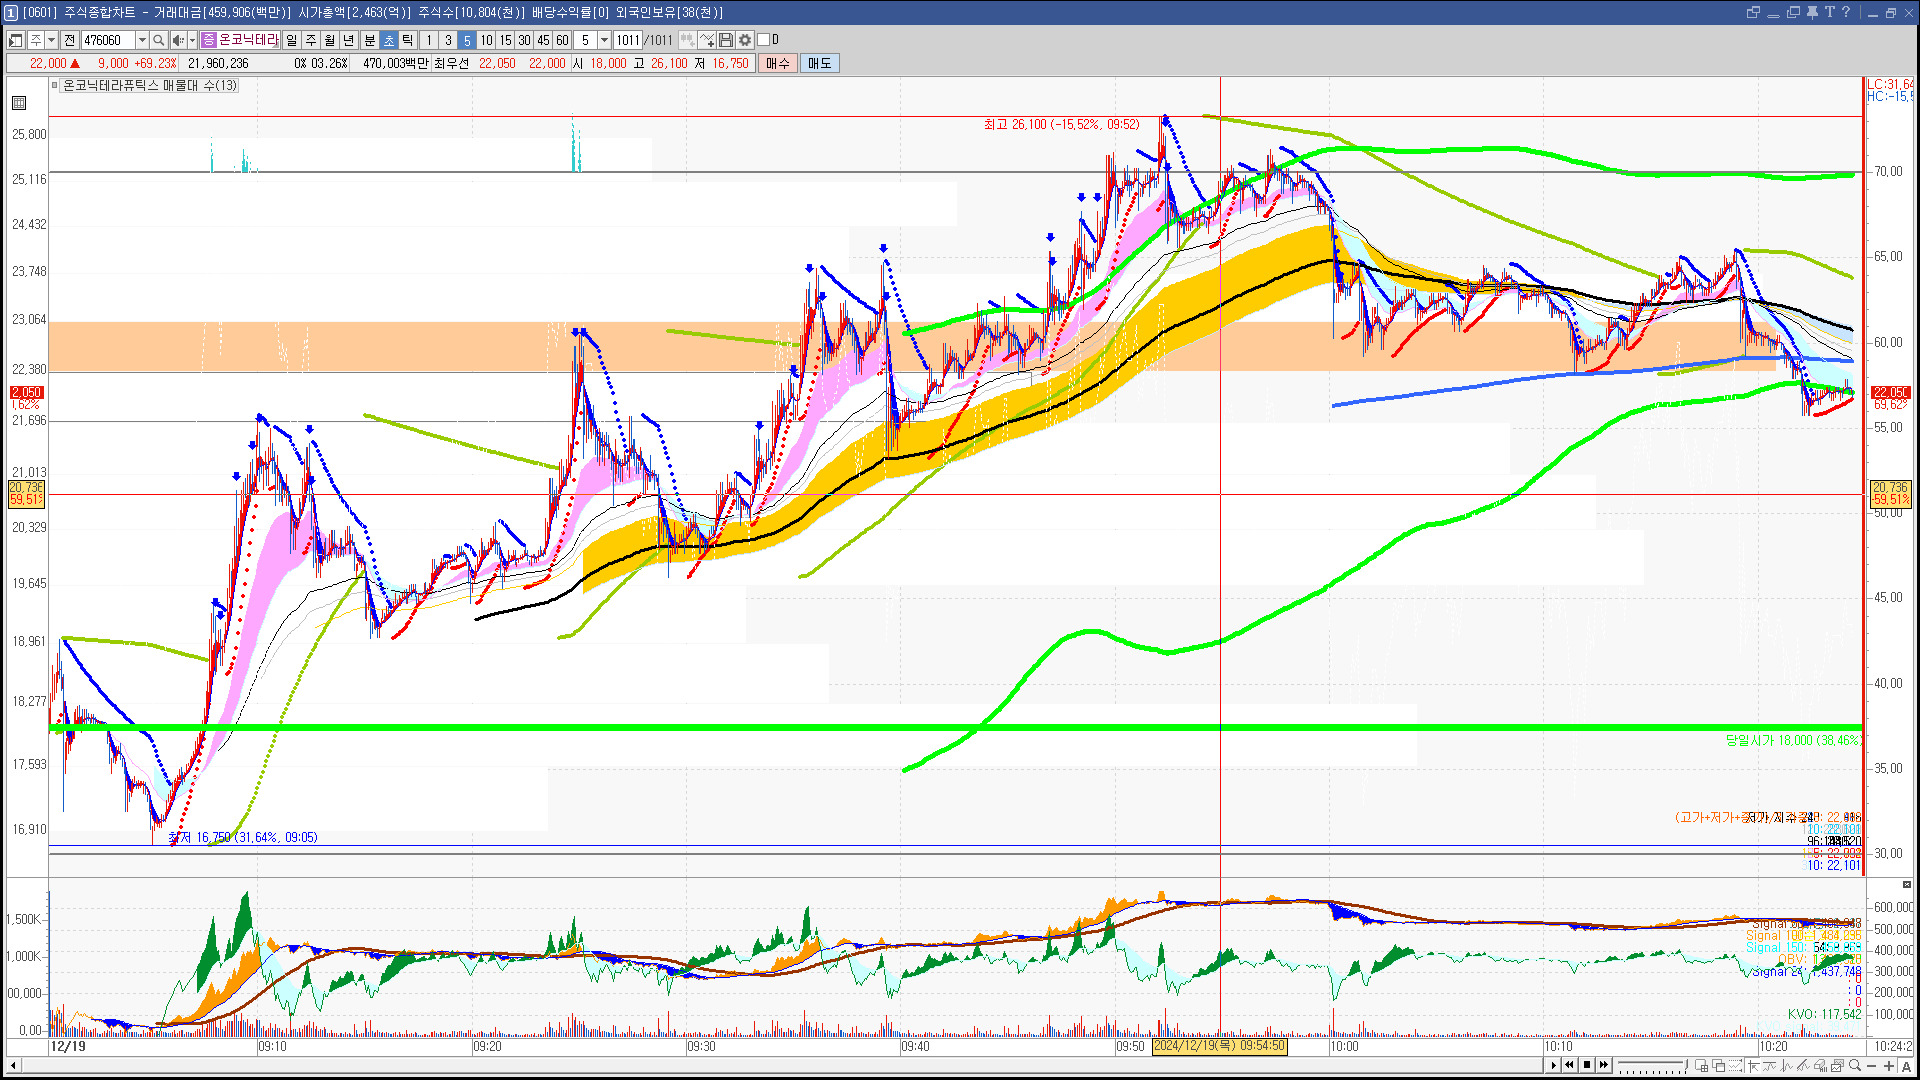This screenshot has width=1920, height=1080.
Task: Click the 매도 sell button
Action: (x=820, y=63)
